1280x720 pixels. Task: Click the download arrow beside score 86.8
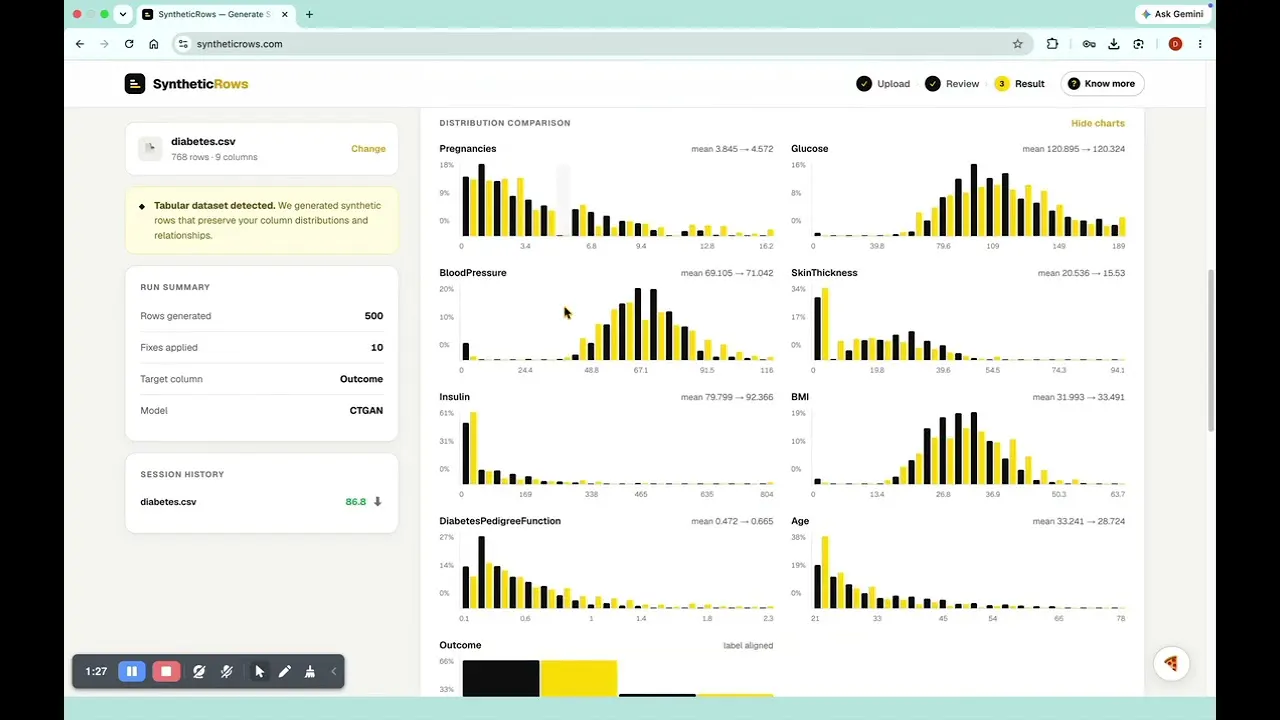click(x=378, y=502)
